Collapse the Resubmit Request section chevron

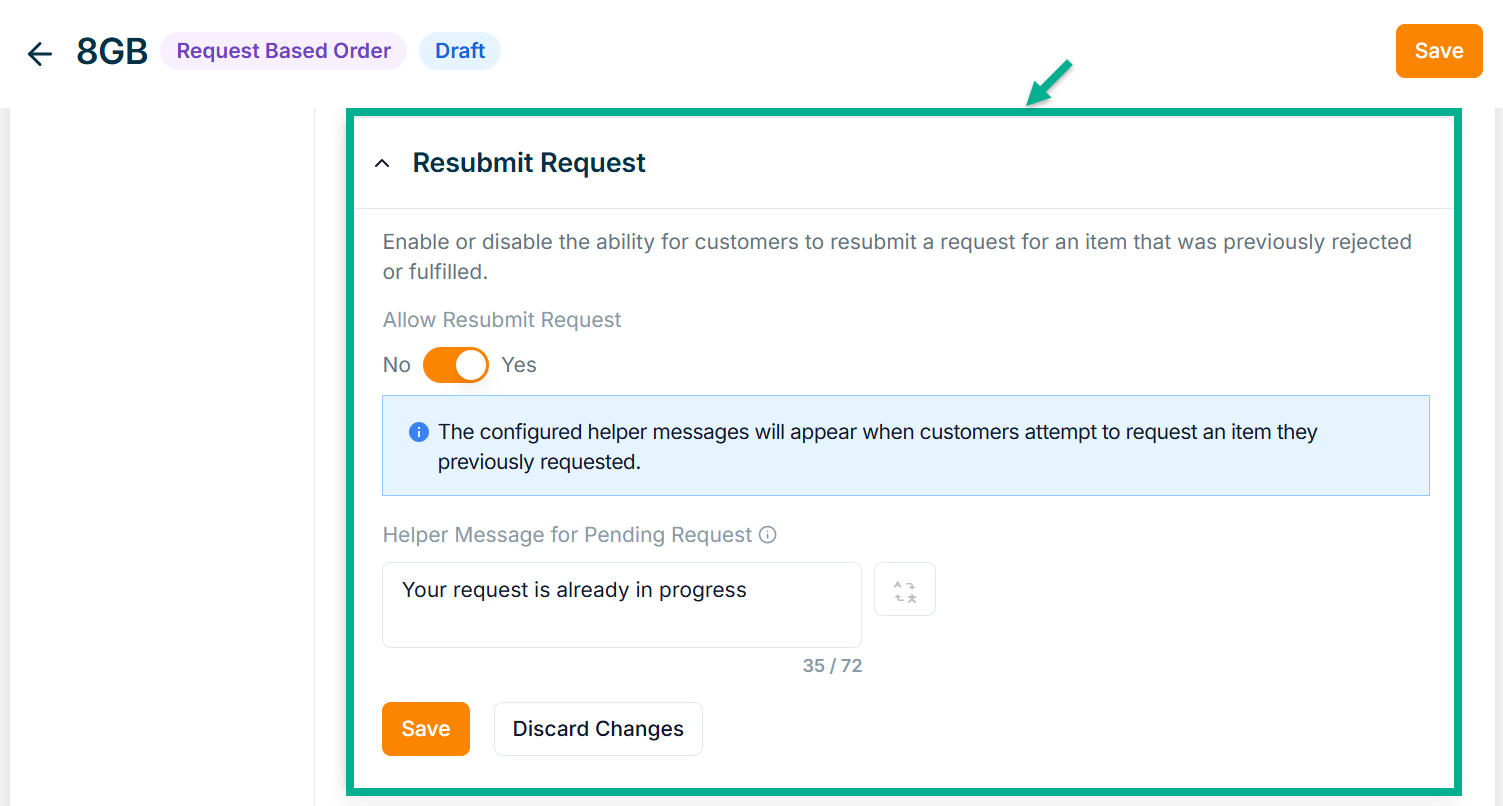click(382, 163)
